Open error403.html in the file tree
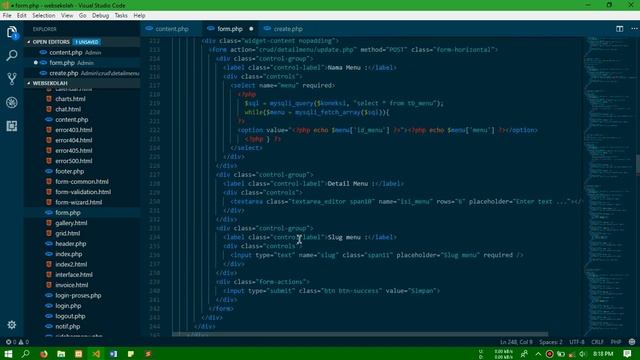The image size is (640, 360). (x=73, y=130)
